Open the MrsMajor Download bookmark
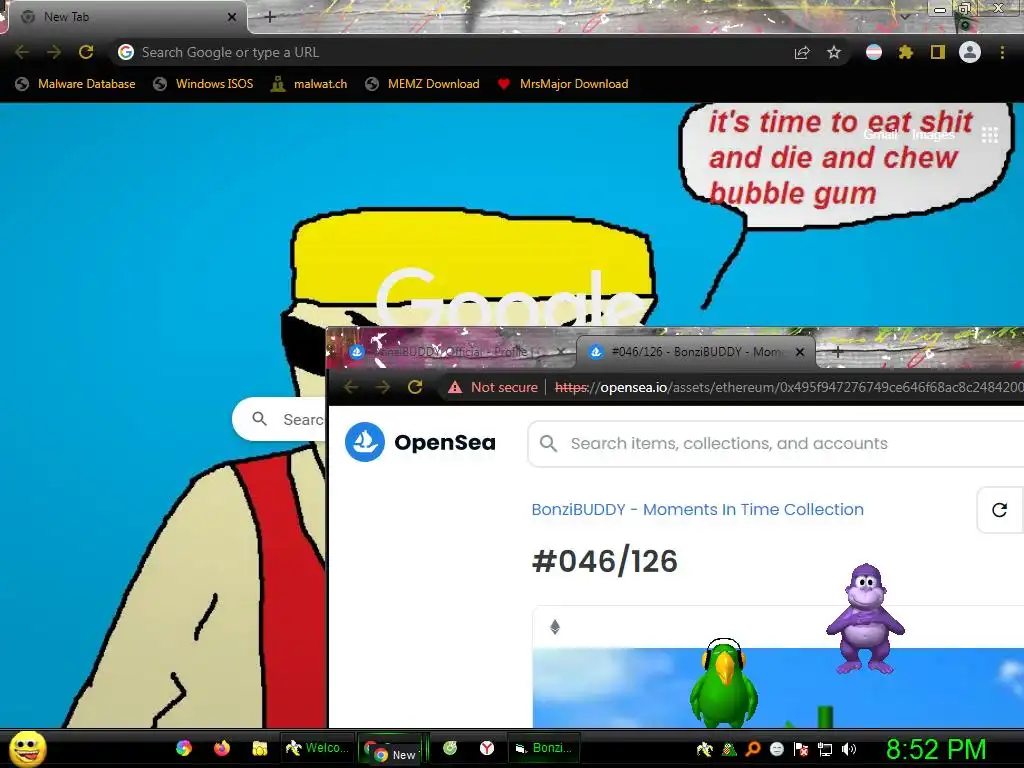Viewport: 1024px width, 768px height. coord(563,84)
